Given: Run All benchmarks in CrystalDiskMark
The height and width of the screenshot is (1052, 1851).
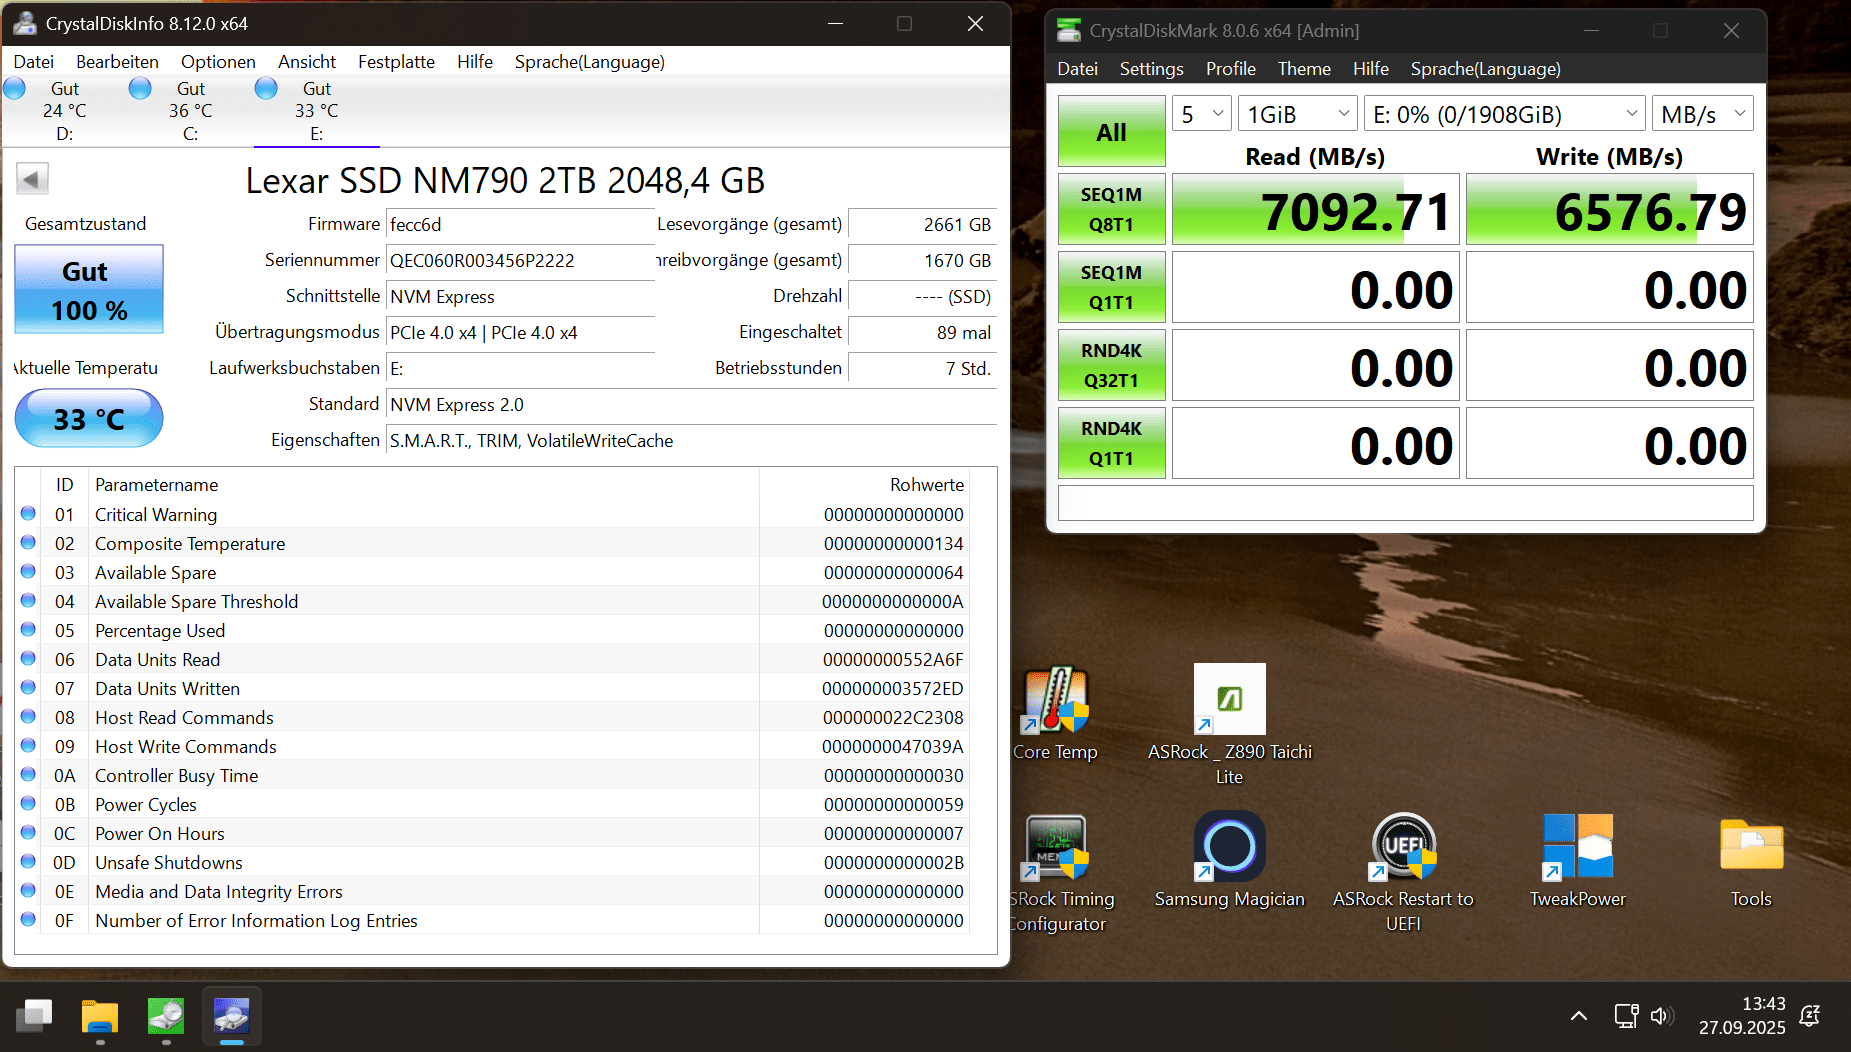Looking at the screenshot, I should click(x=1112, y=131).
